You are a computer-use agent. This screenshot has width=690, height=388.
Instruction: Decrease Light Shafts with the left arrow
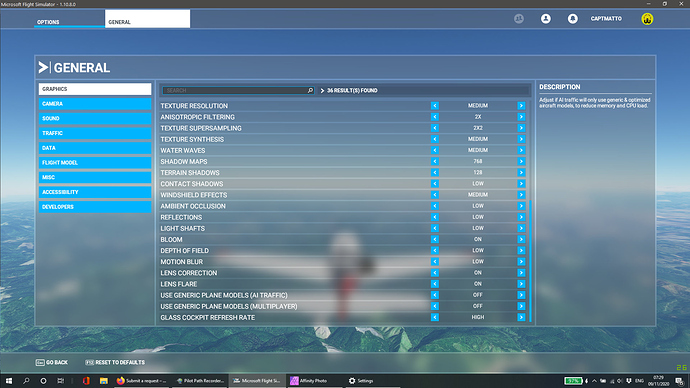pos(435,228)
